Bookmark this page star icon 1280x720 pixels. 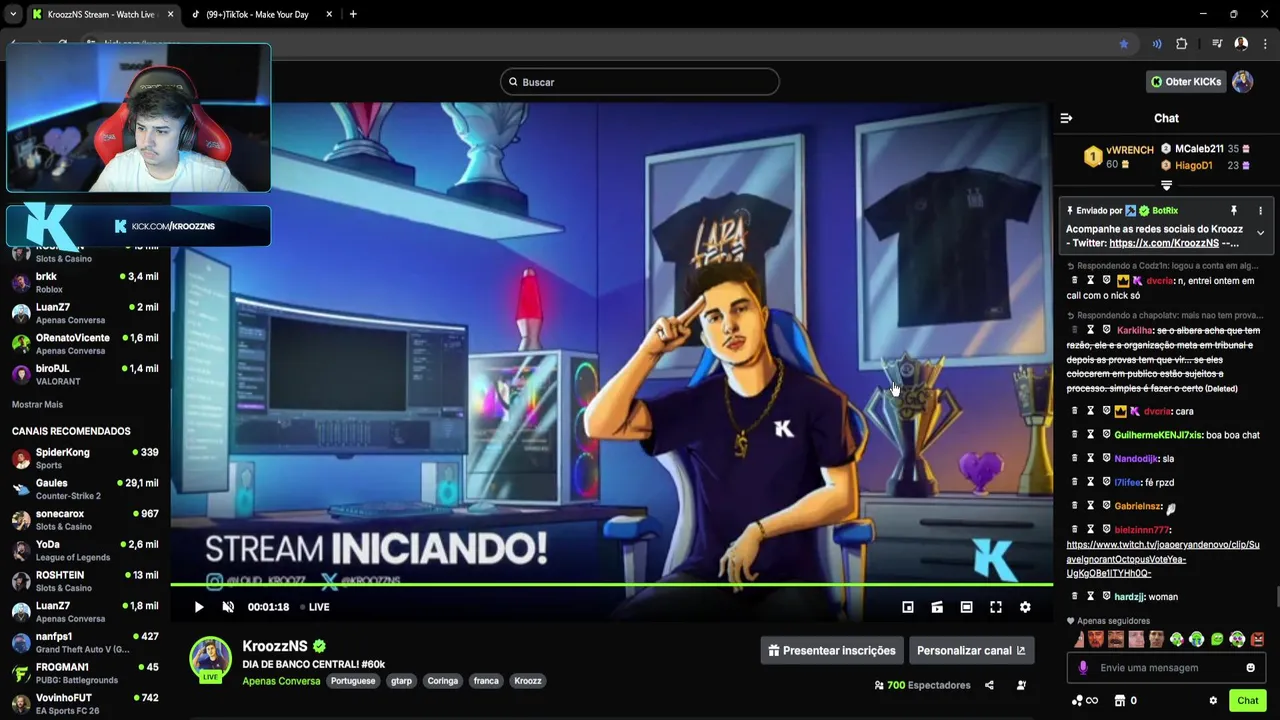pyautogui.click(x=1124, y=44)
